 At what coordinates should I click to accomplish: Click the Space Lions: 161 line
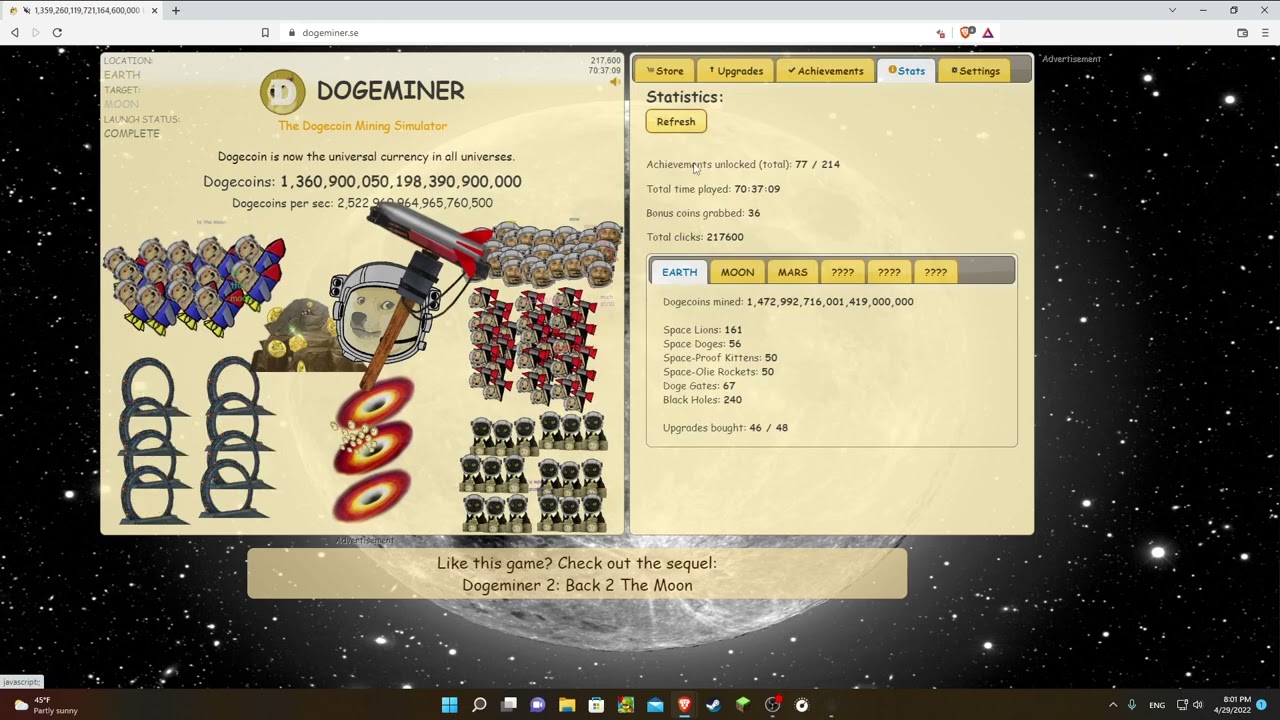click(x=702, y=330)
